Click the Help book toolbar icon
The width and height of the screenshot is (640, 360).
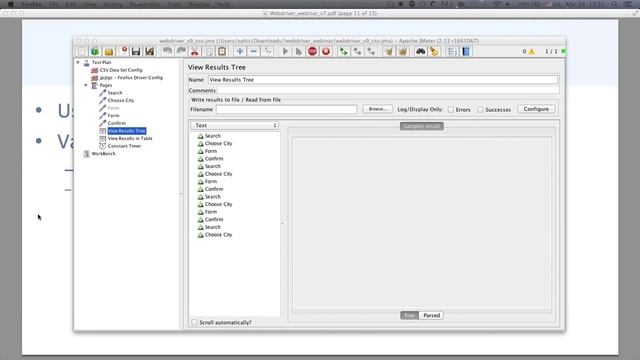(466, 51)
